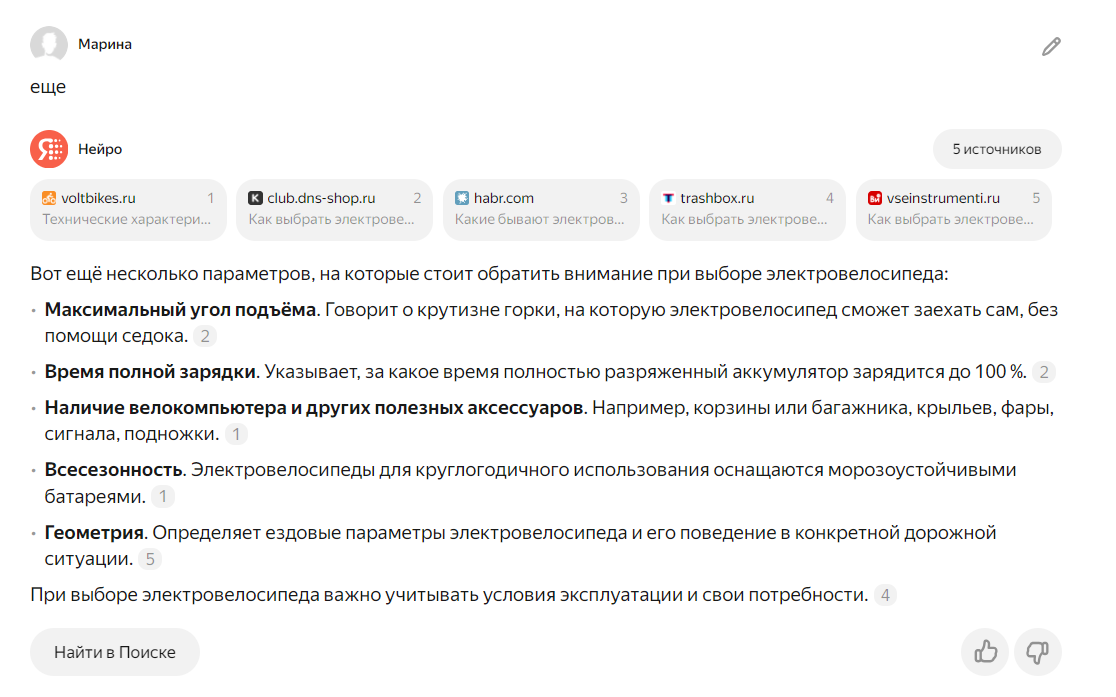Open the trashbox.ru source card
Viewport: 1116px width, 697px height.
click(x=747, y=209)
